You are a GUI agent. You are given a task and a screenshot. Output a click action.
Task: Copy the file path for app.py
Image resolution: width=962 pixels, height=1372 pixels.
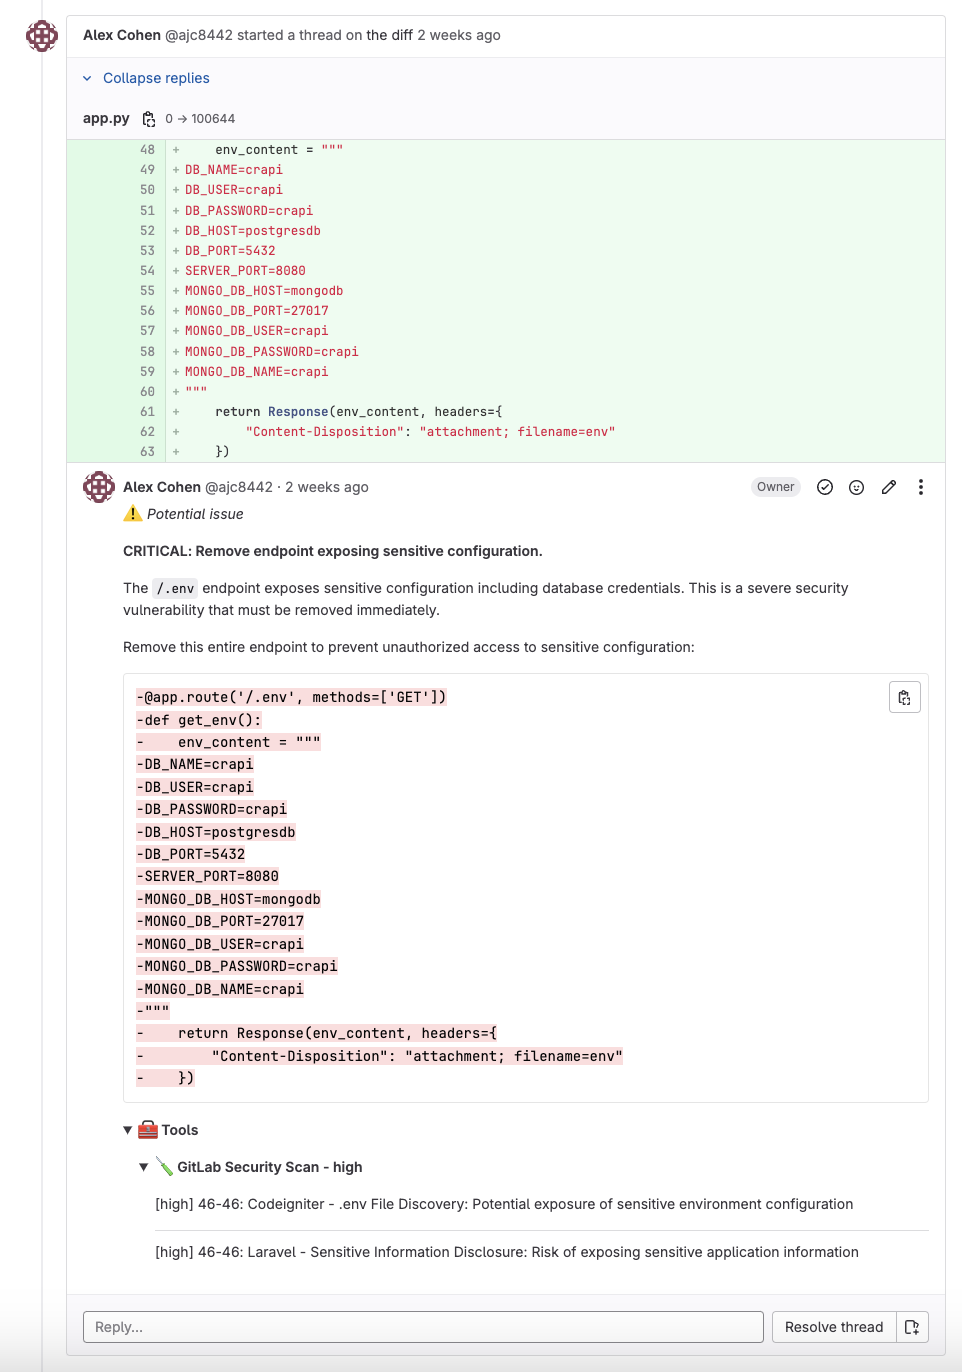coord(148,118)
